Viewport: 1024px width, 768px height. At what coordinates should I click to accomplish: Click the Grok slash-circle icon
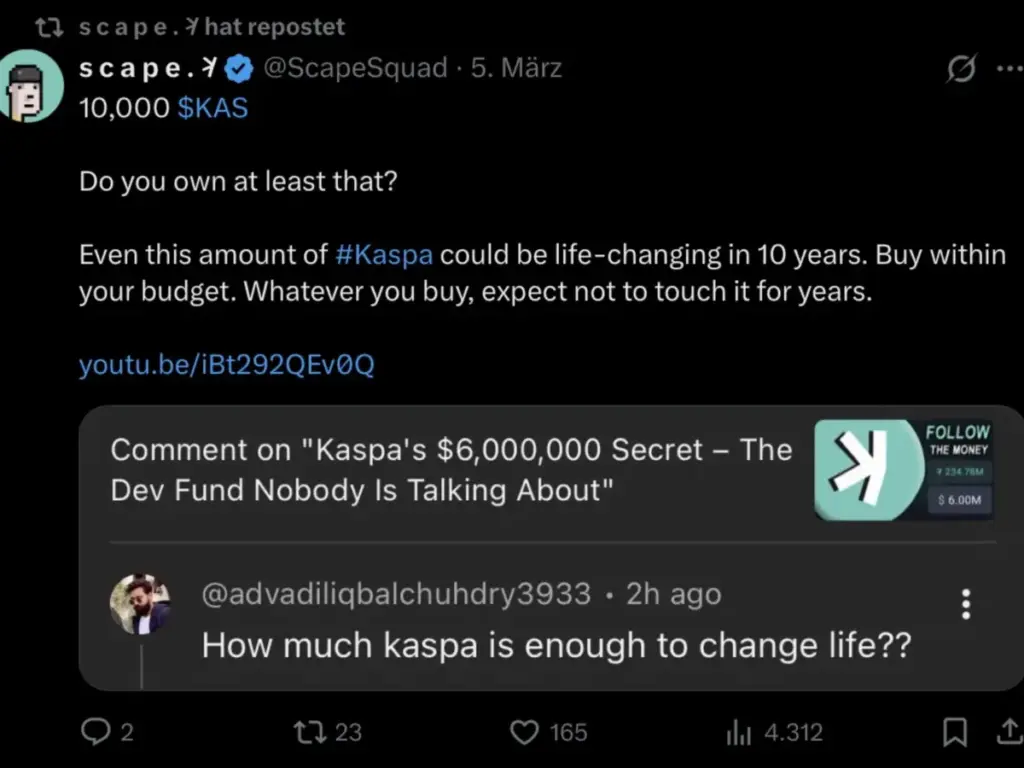click(961, 70)
